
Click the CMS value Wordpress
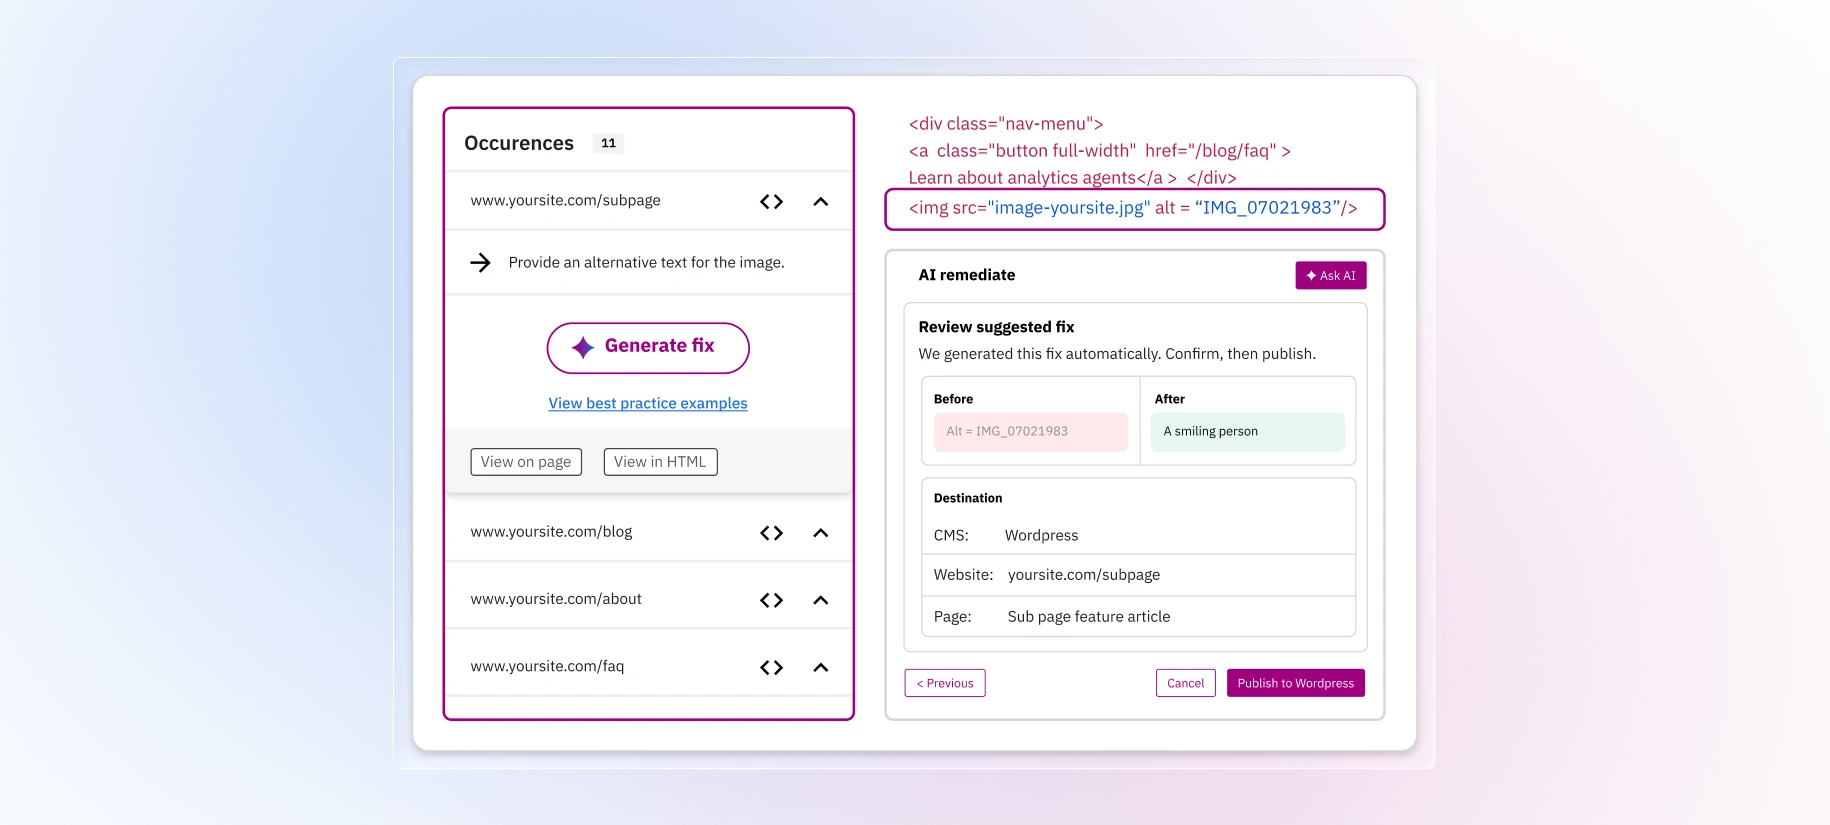click(x=1042, y=535)
